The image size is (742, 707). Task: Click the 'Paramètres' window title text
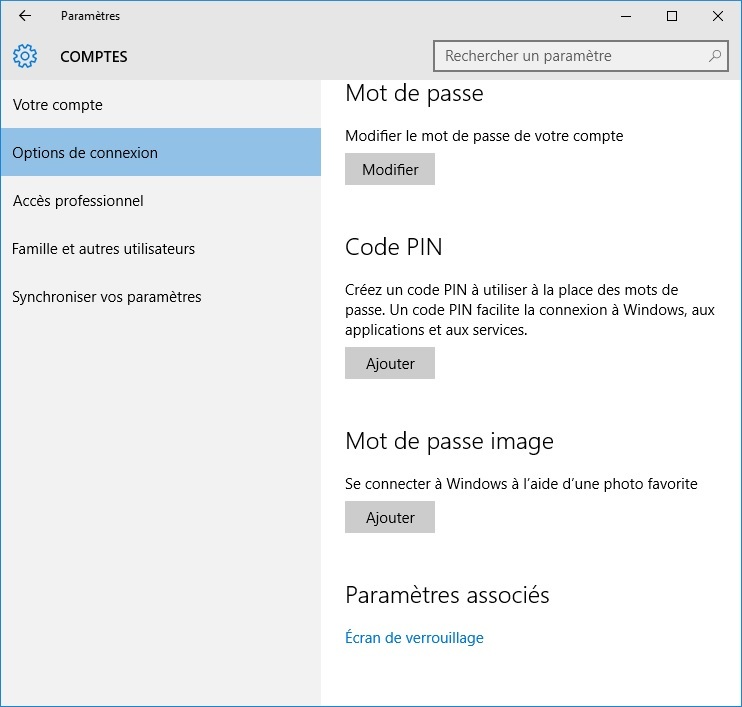click(x=90, y=16)
